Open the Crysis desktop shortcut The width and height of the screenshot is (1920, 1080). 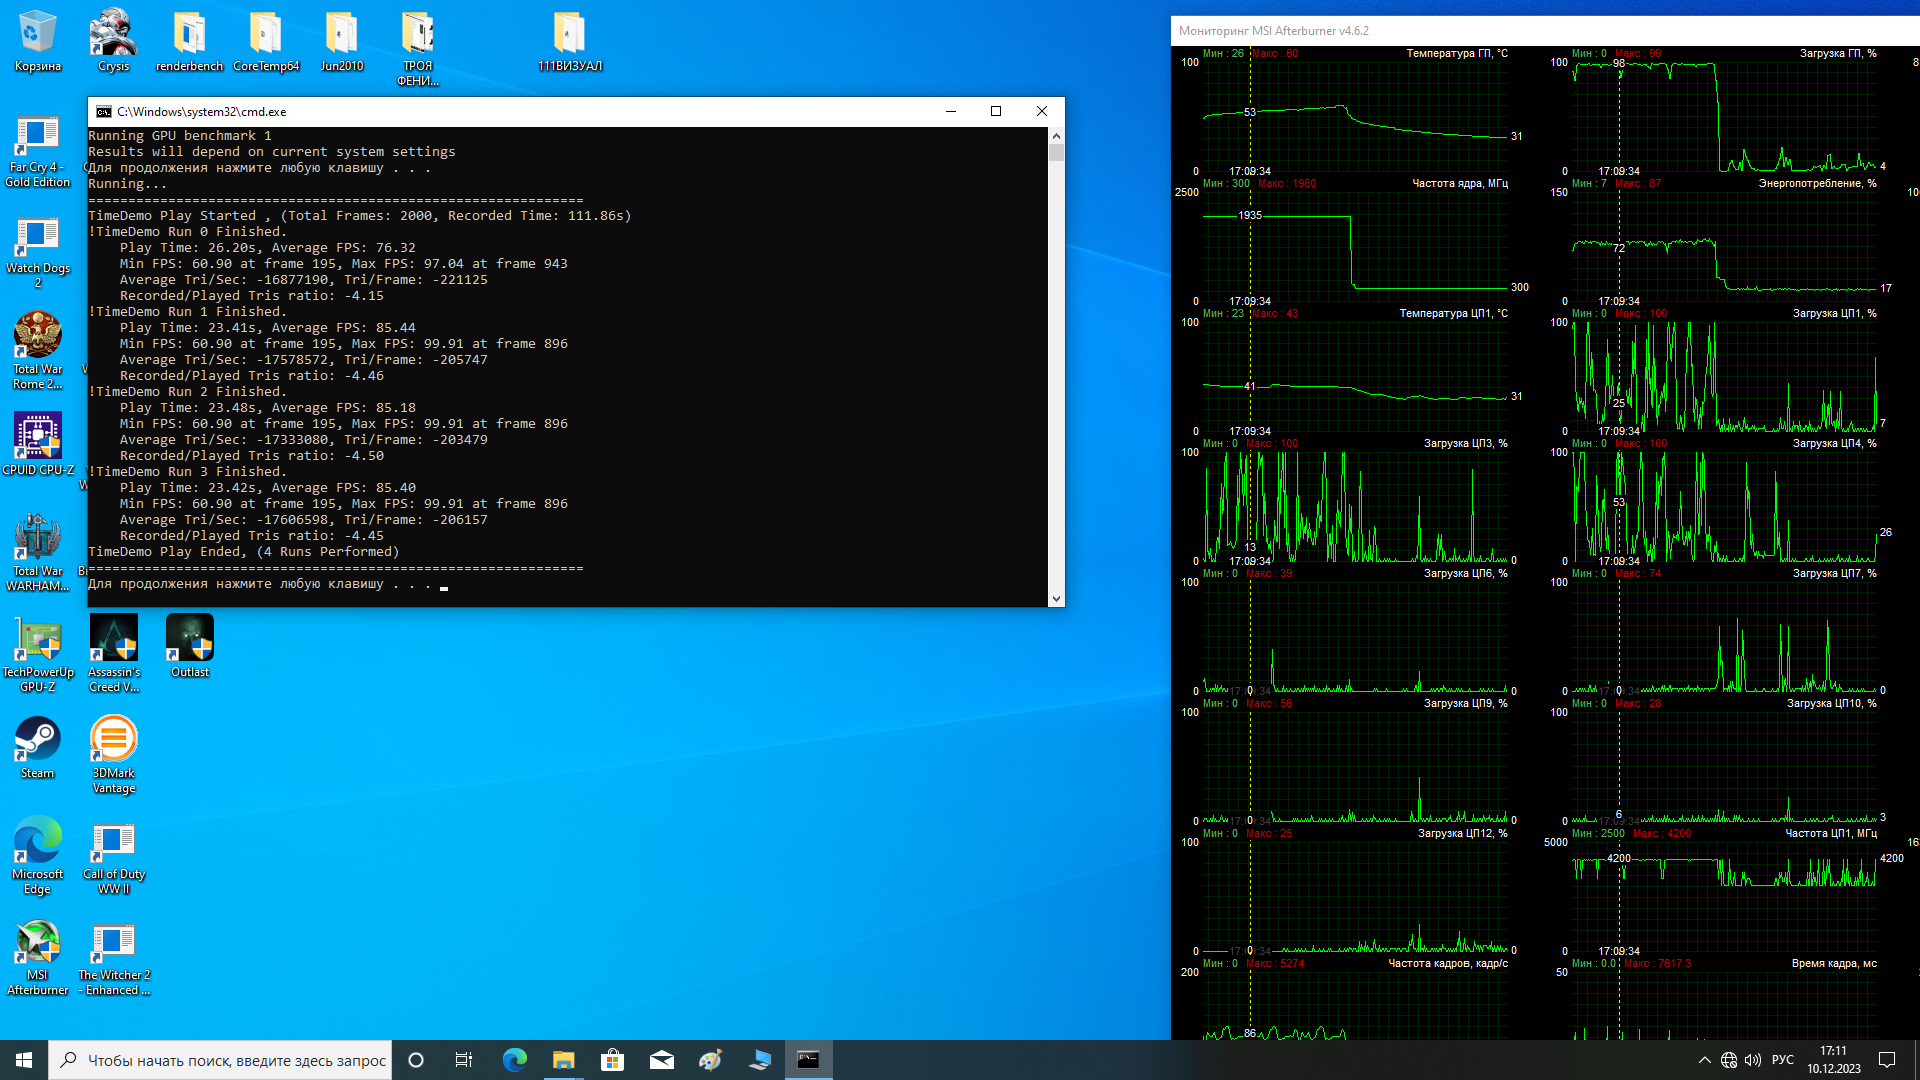coord(113,38)
